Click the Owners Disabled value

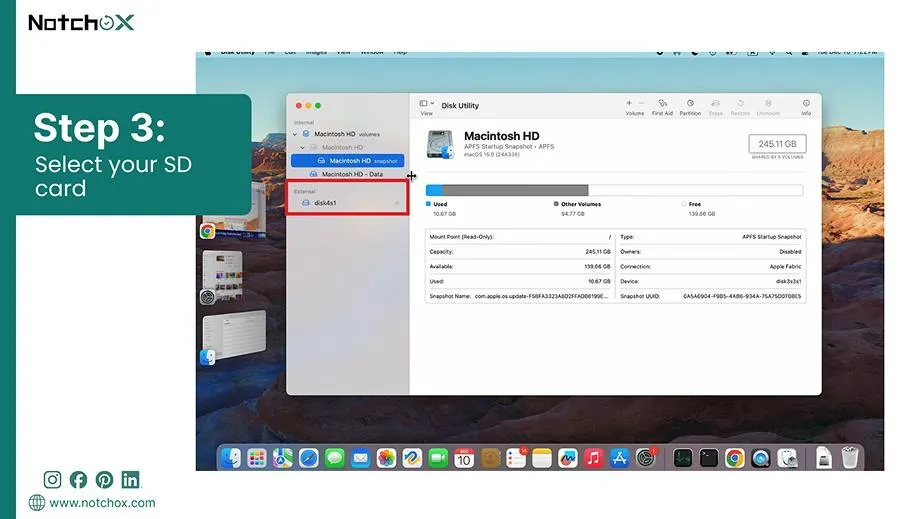click(790, 252)
